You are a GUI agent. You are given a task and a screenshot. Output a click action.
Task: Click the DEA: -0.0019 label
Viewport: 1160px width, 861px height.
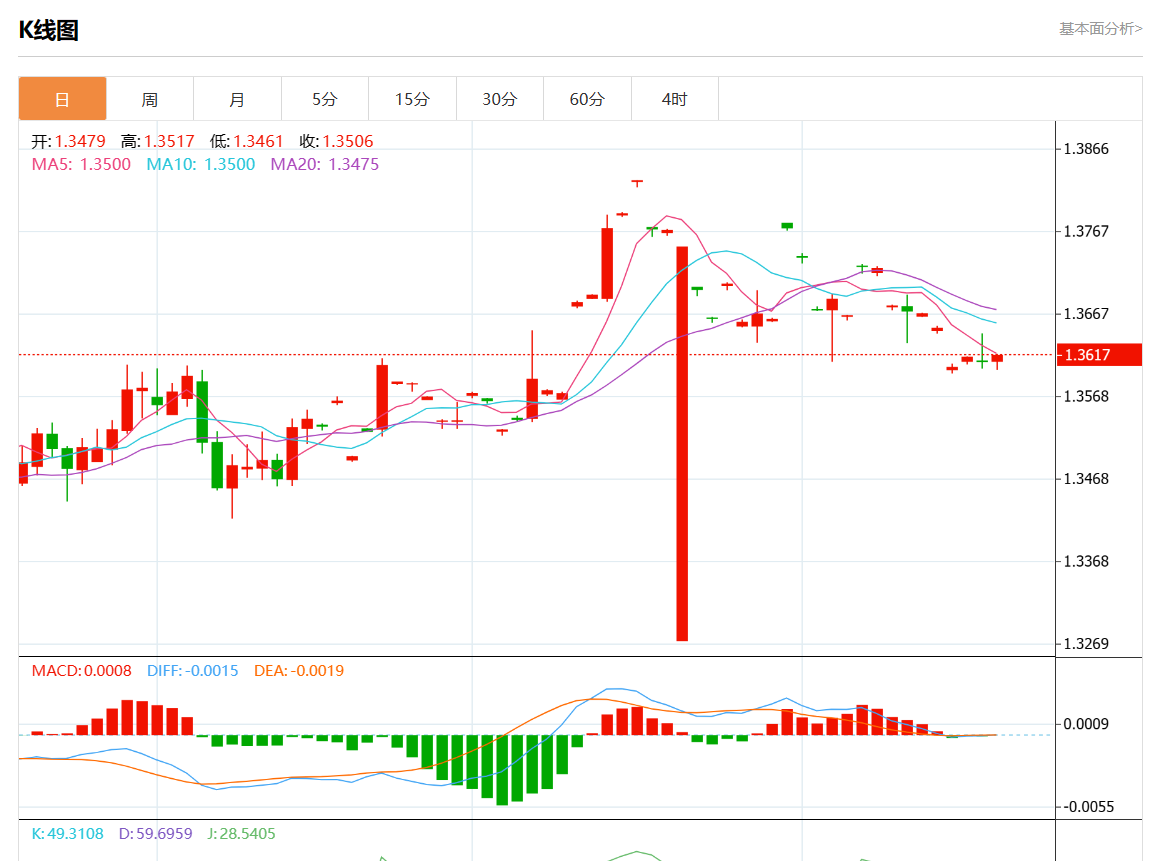pos(299,671)
